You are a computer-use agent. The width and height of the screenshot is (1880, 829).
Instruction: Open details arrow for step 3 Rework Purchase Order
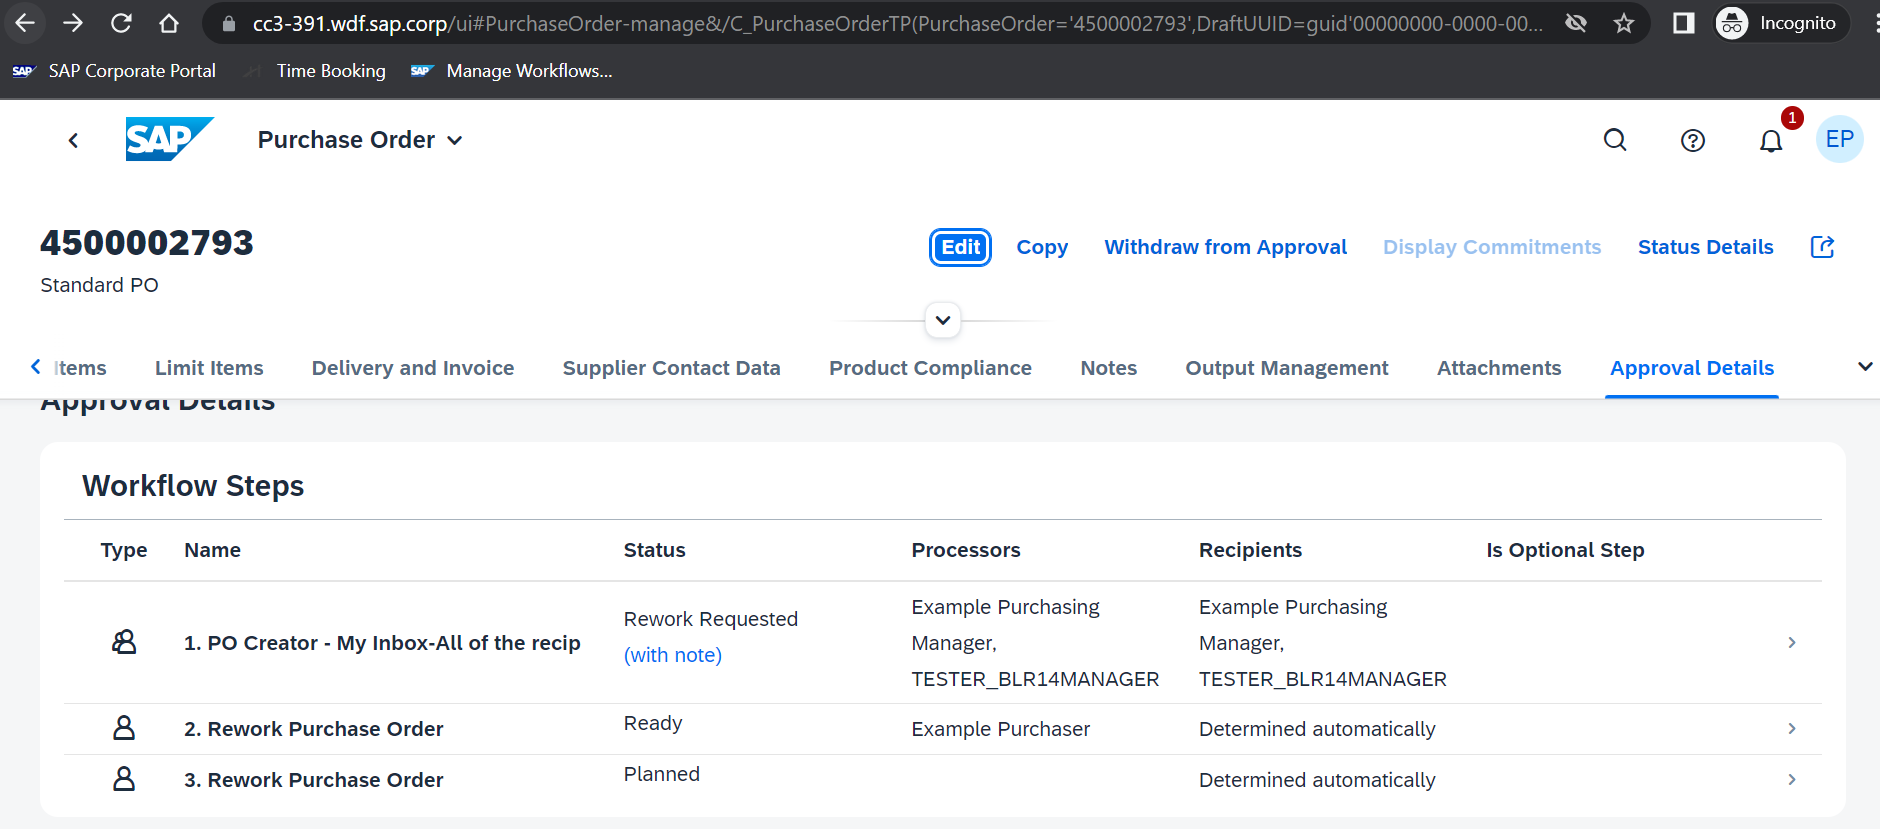click(1792, 779)
